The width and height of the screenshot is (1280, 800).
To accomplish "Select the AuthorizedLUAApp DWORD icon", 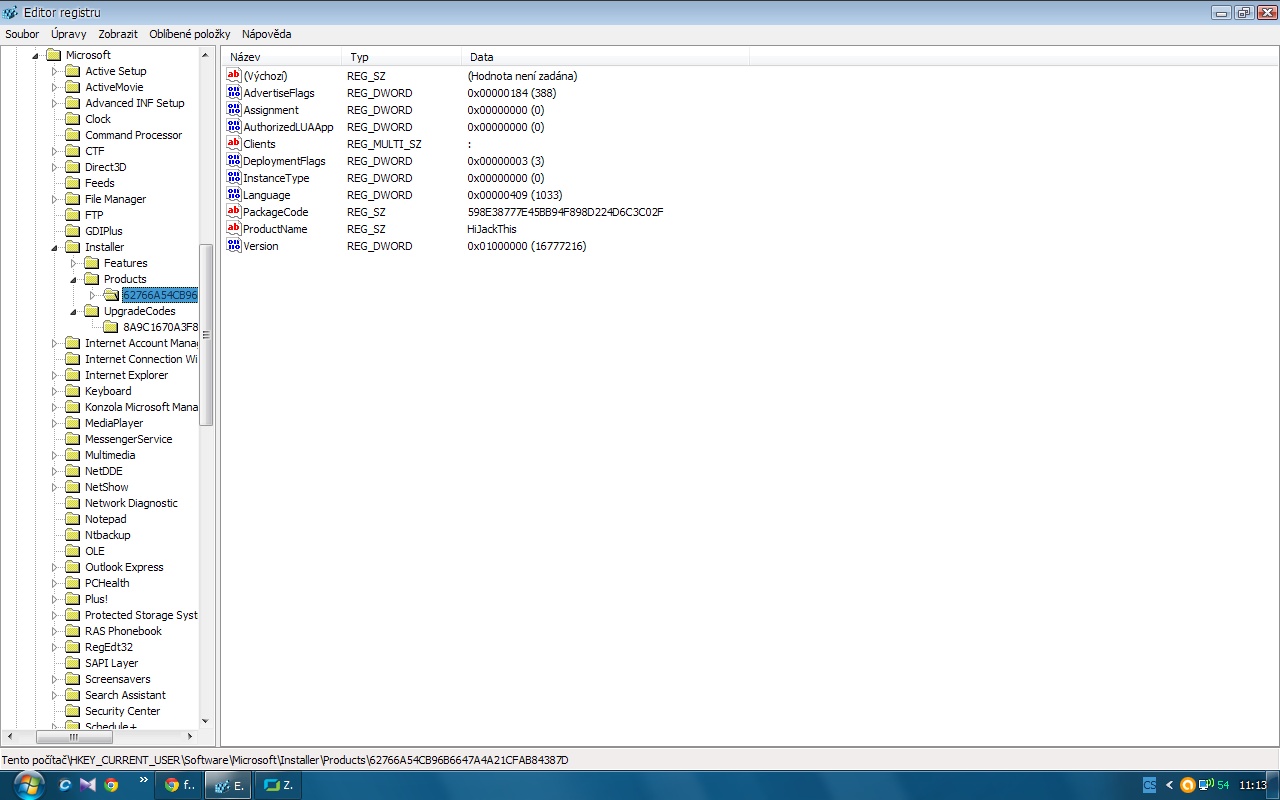I will coord(234,126).
